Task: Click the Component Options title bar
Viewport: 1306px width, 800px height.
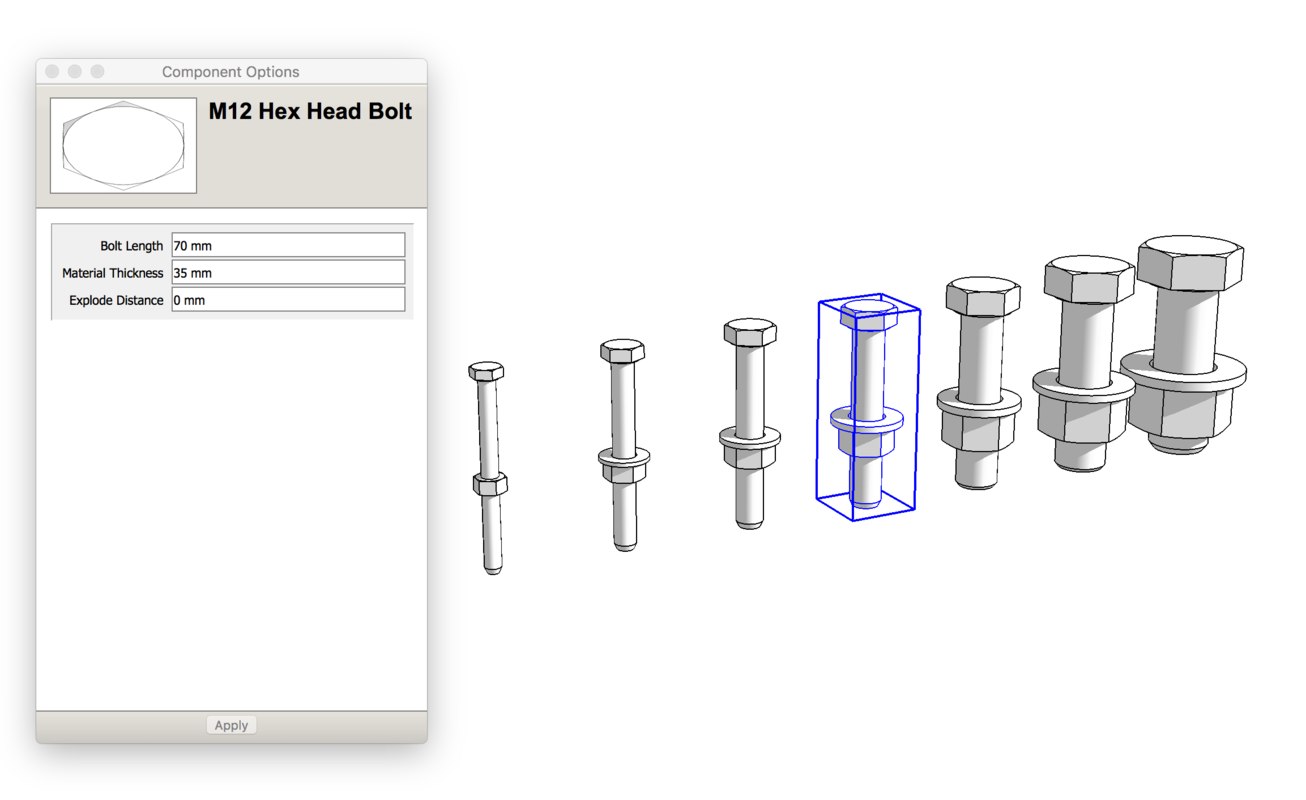Action: 231,71
